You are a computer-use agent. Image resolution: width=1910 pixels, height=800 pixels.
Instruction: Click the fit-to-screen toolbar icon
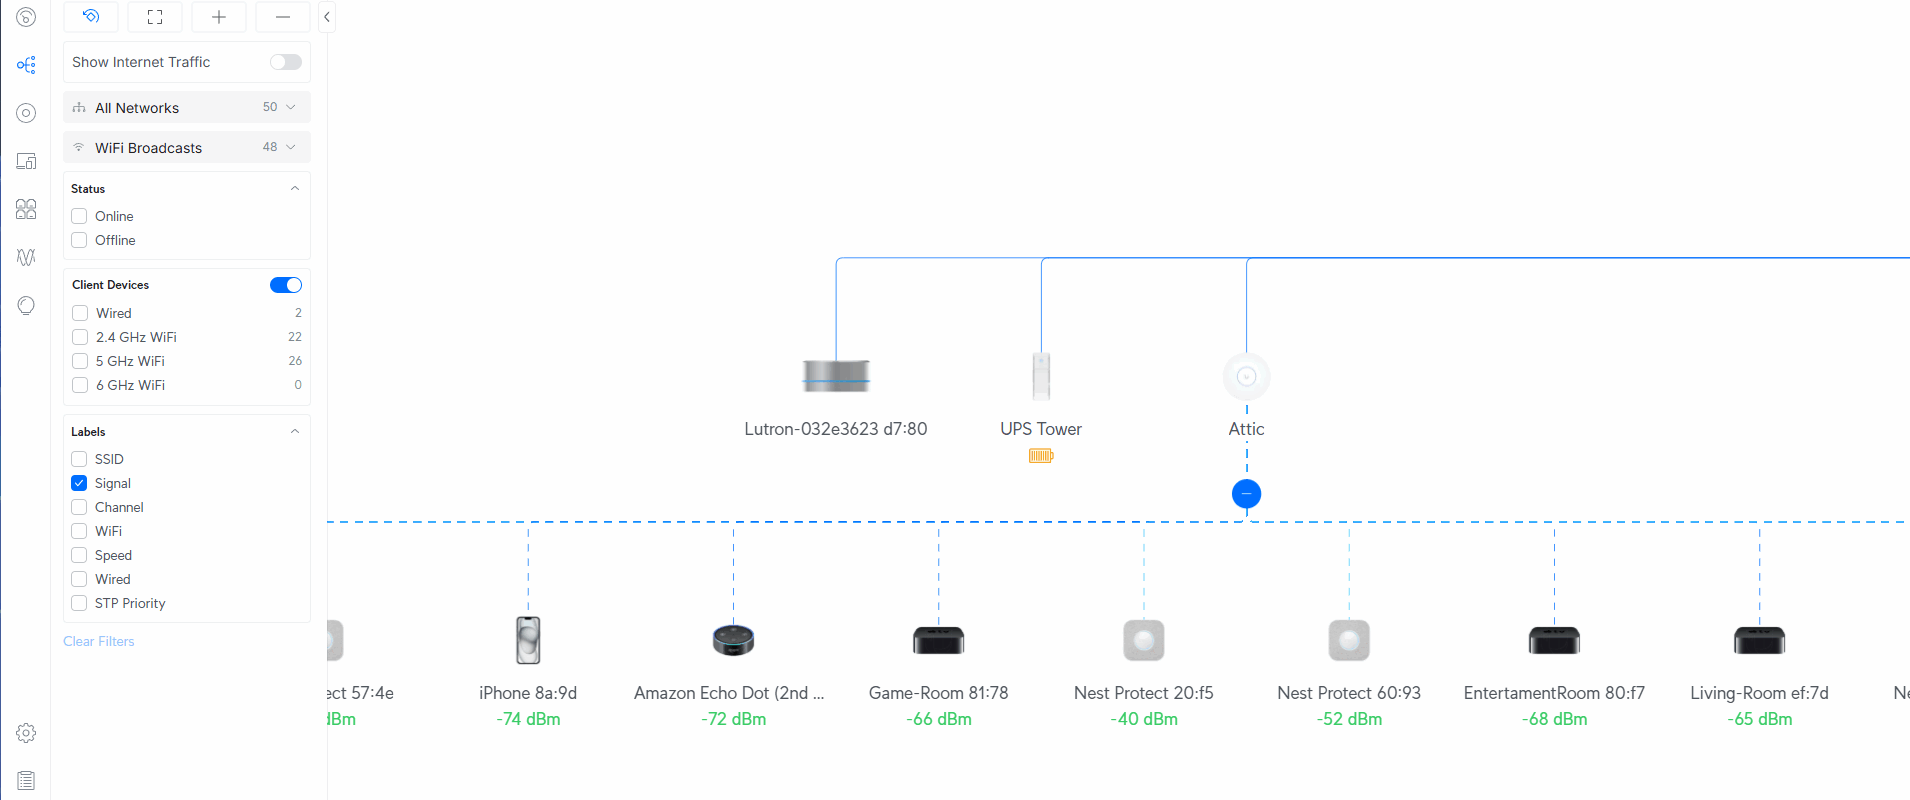154,17
